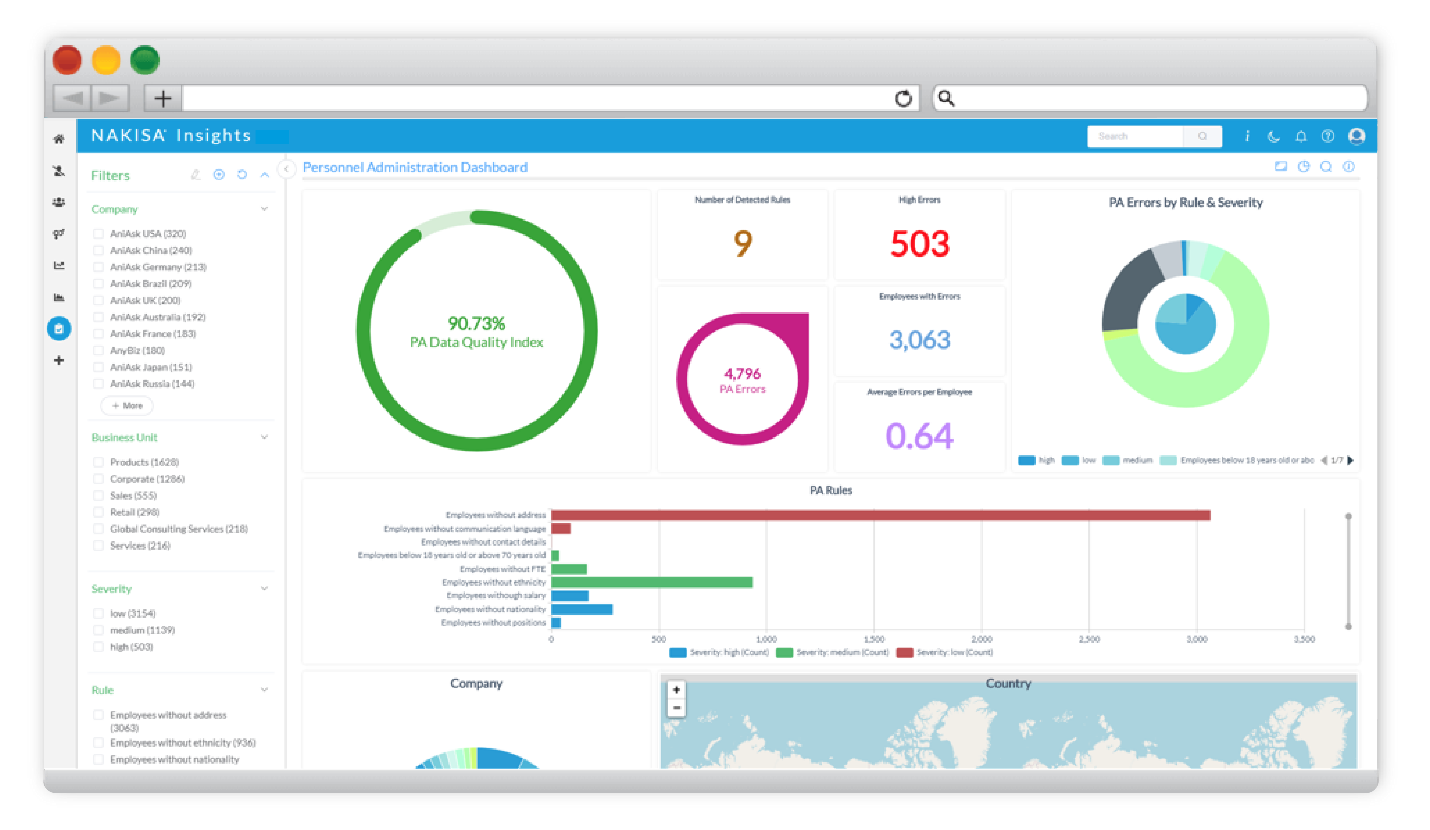Go to next page of chart legend

point(1351,460)
